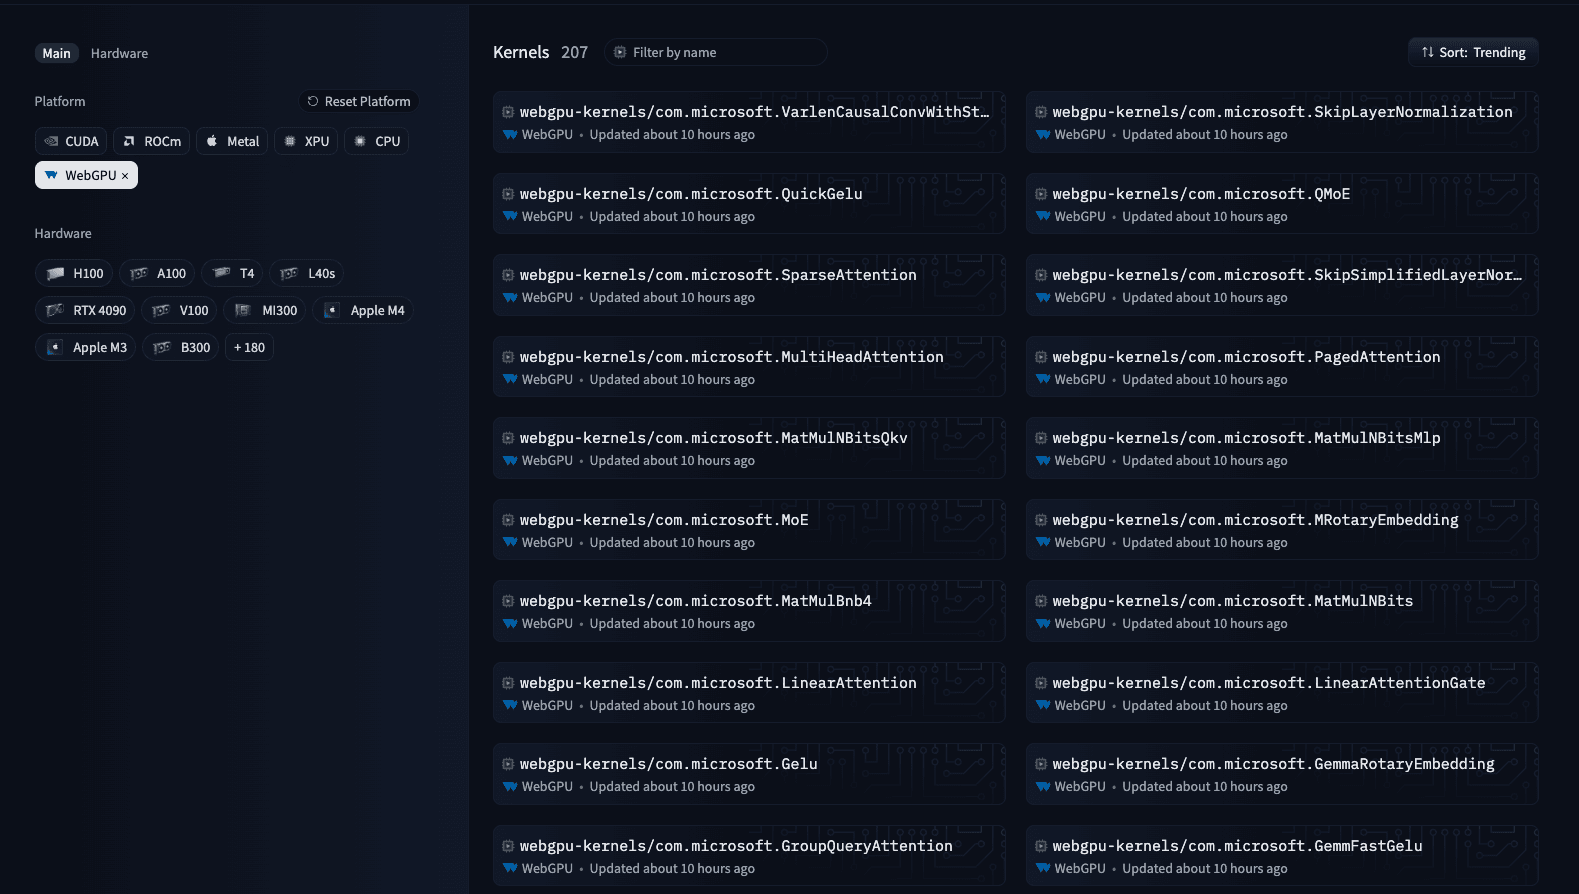The height and width of the screenshot is (894, 1579).
Task: Open the QMoE kernel
Action: pyautogui.click(x=1282, y=204)
